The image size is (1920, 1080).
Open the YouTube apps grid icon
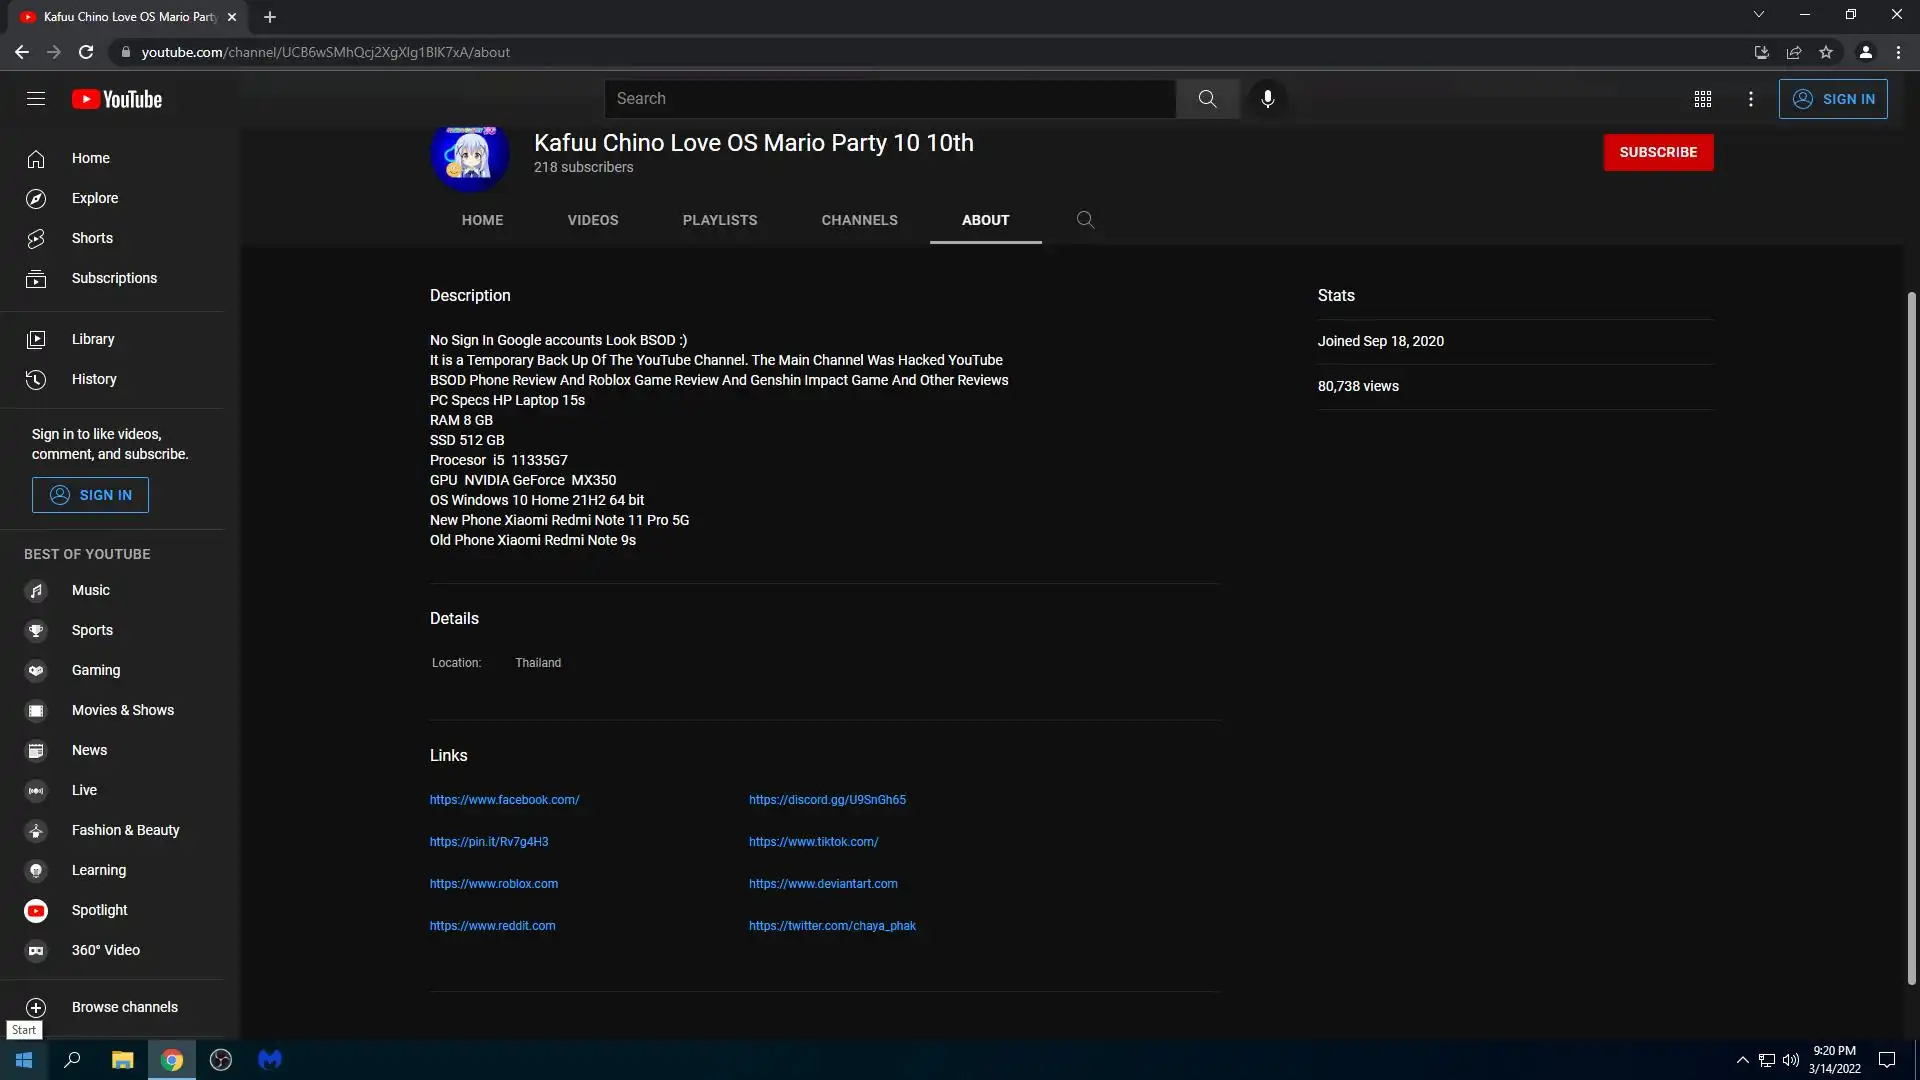(x=1702, y=99)
